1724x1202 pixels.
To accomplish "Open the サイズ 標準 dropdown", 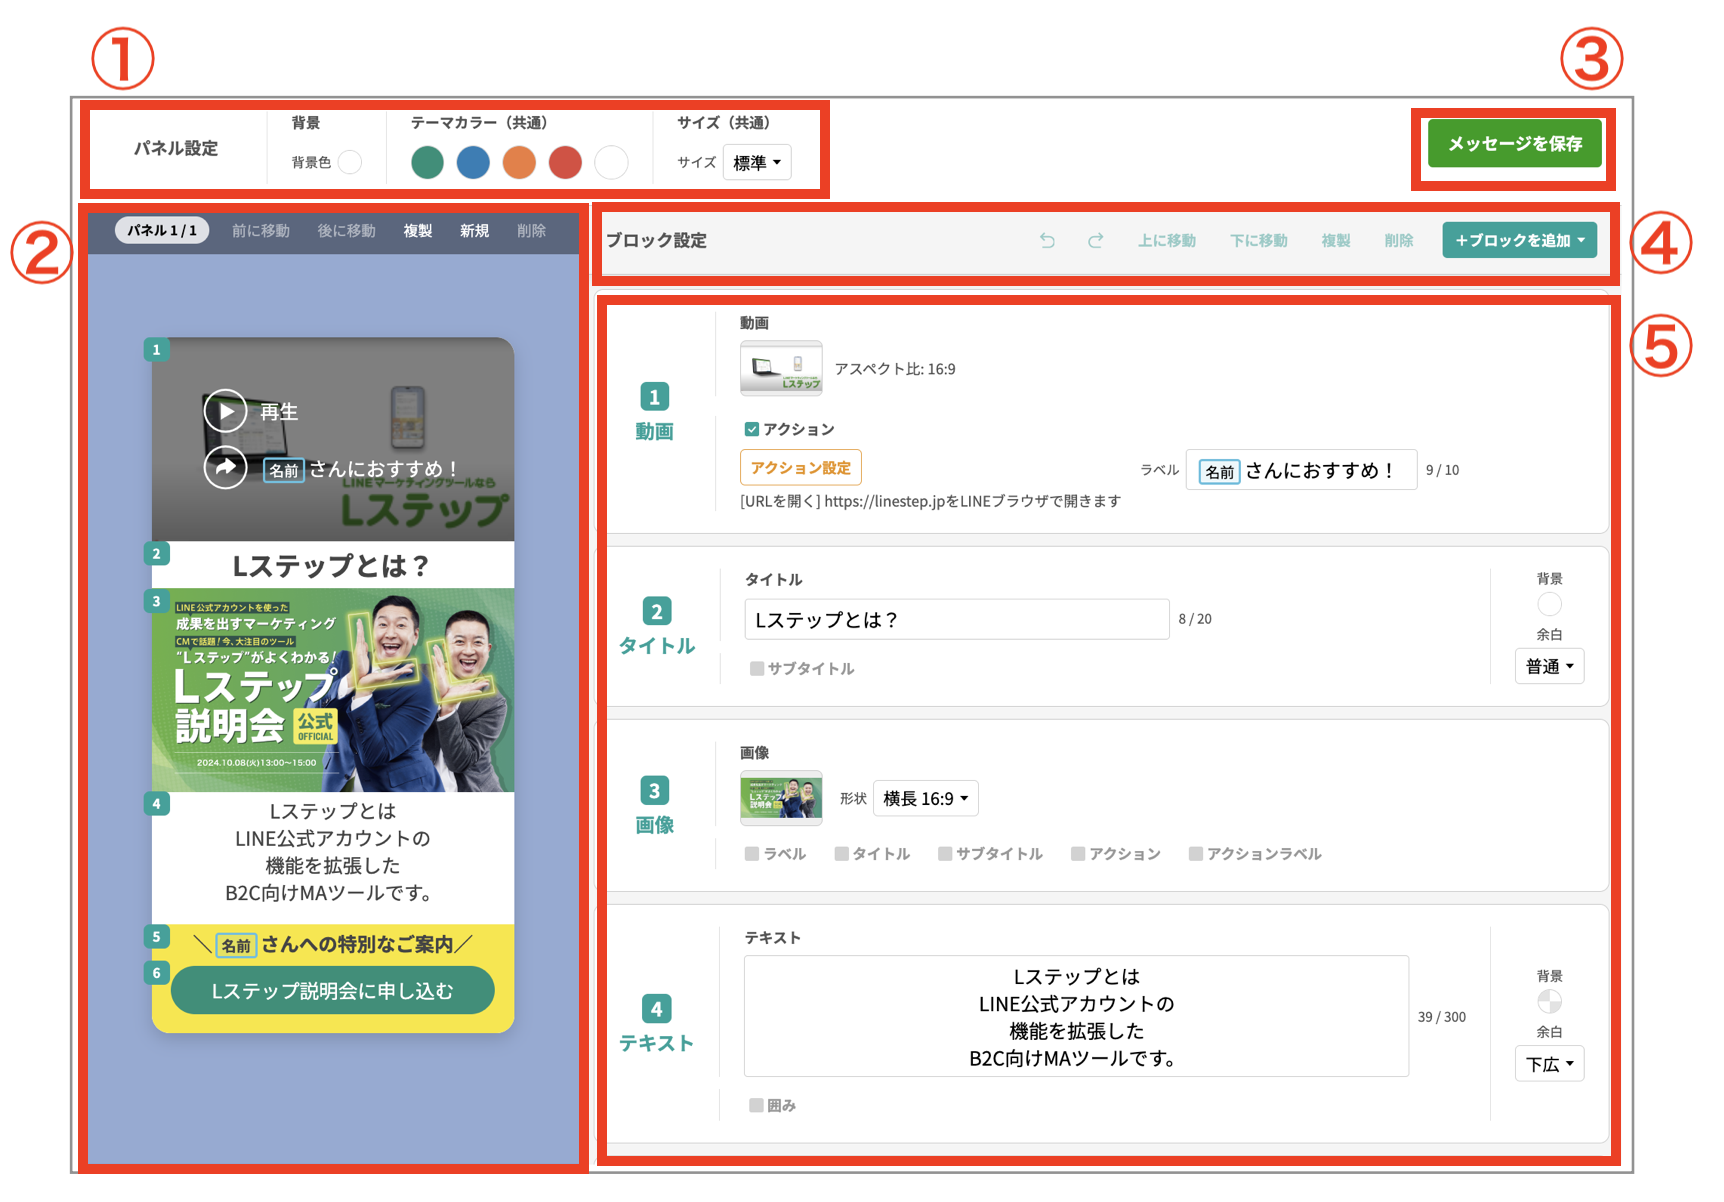I will 757,162.
